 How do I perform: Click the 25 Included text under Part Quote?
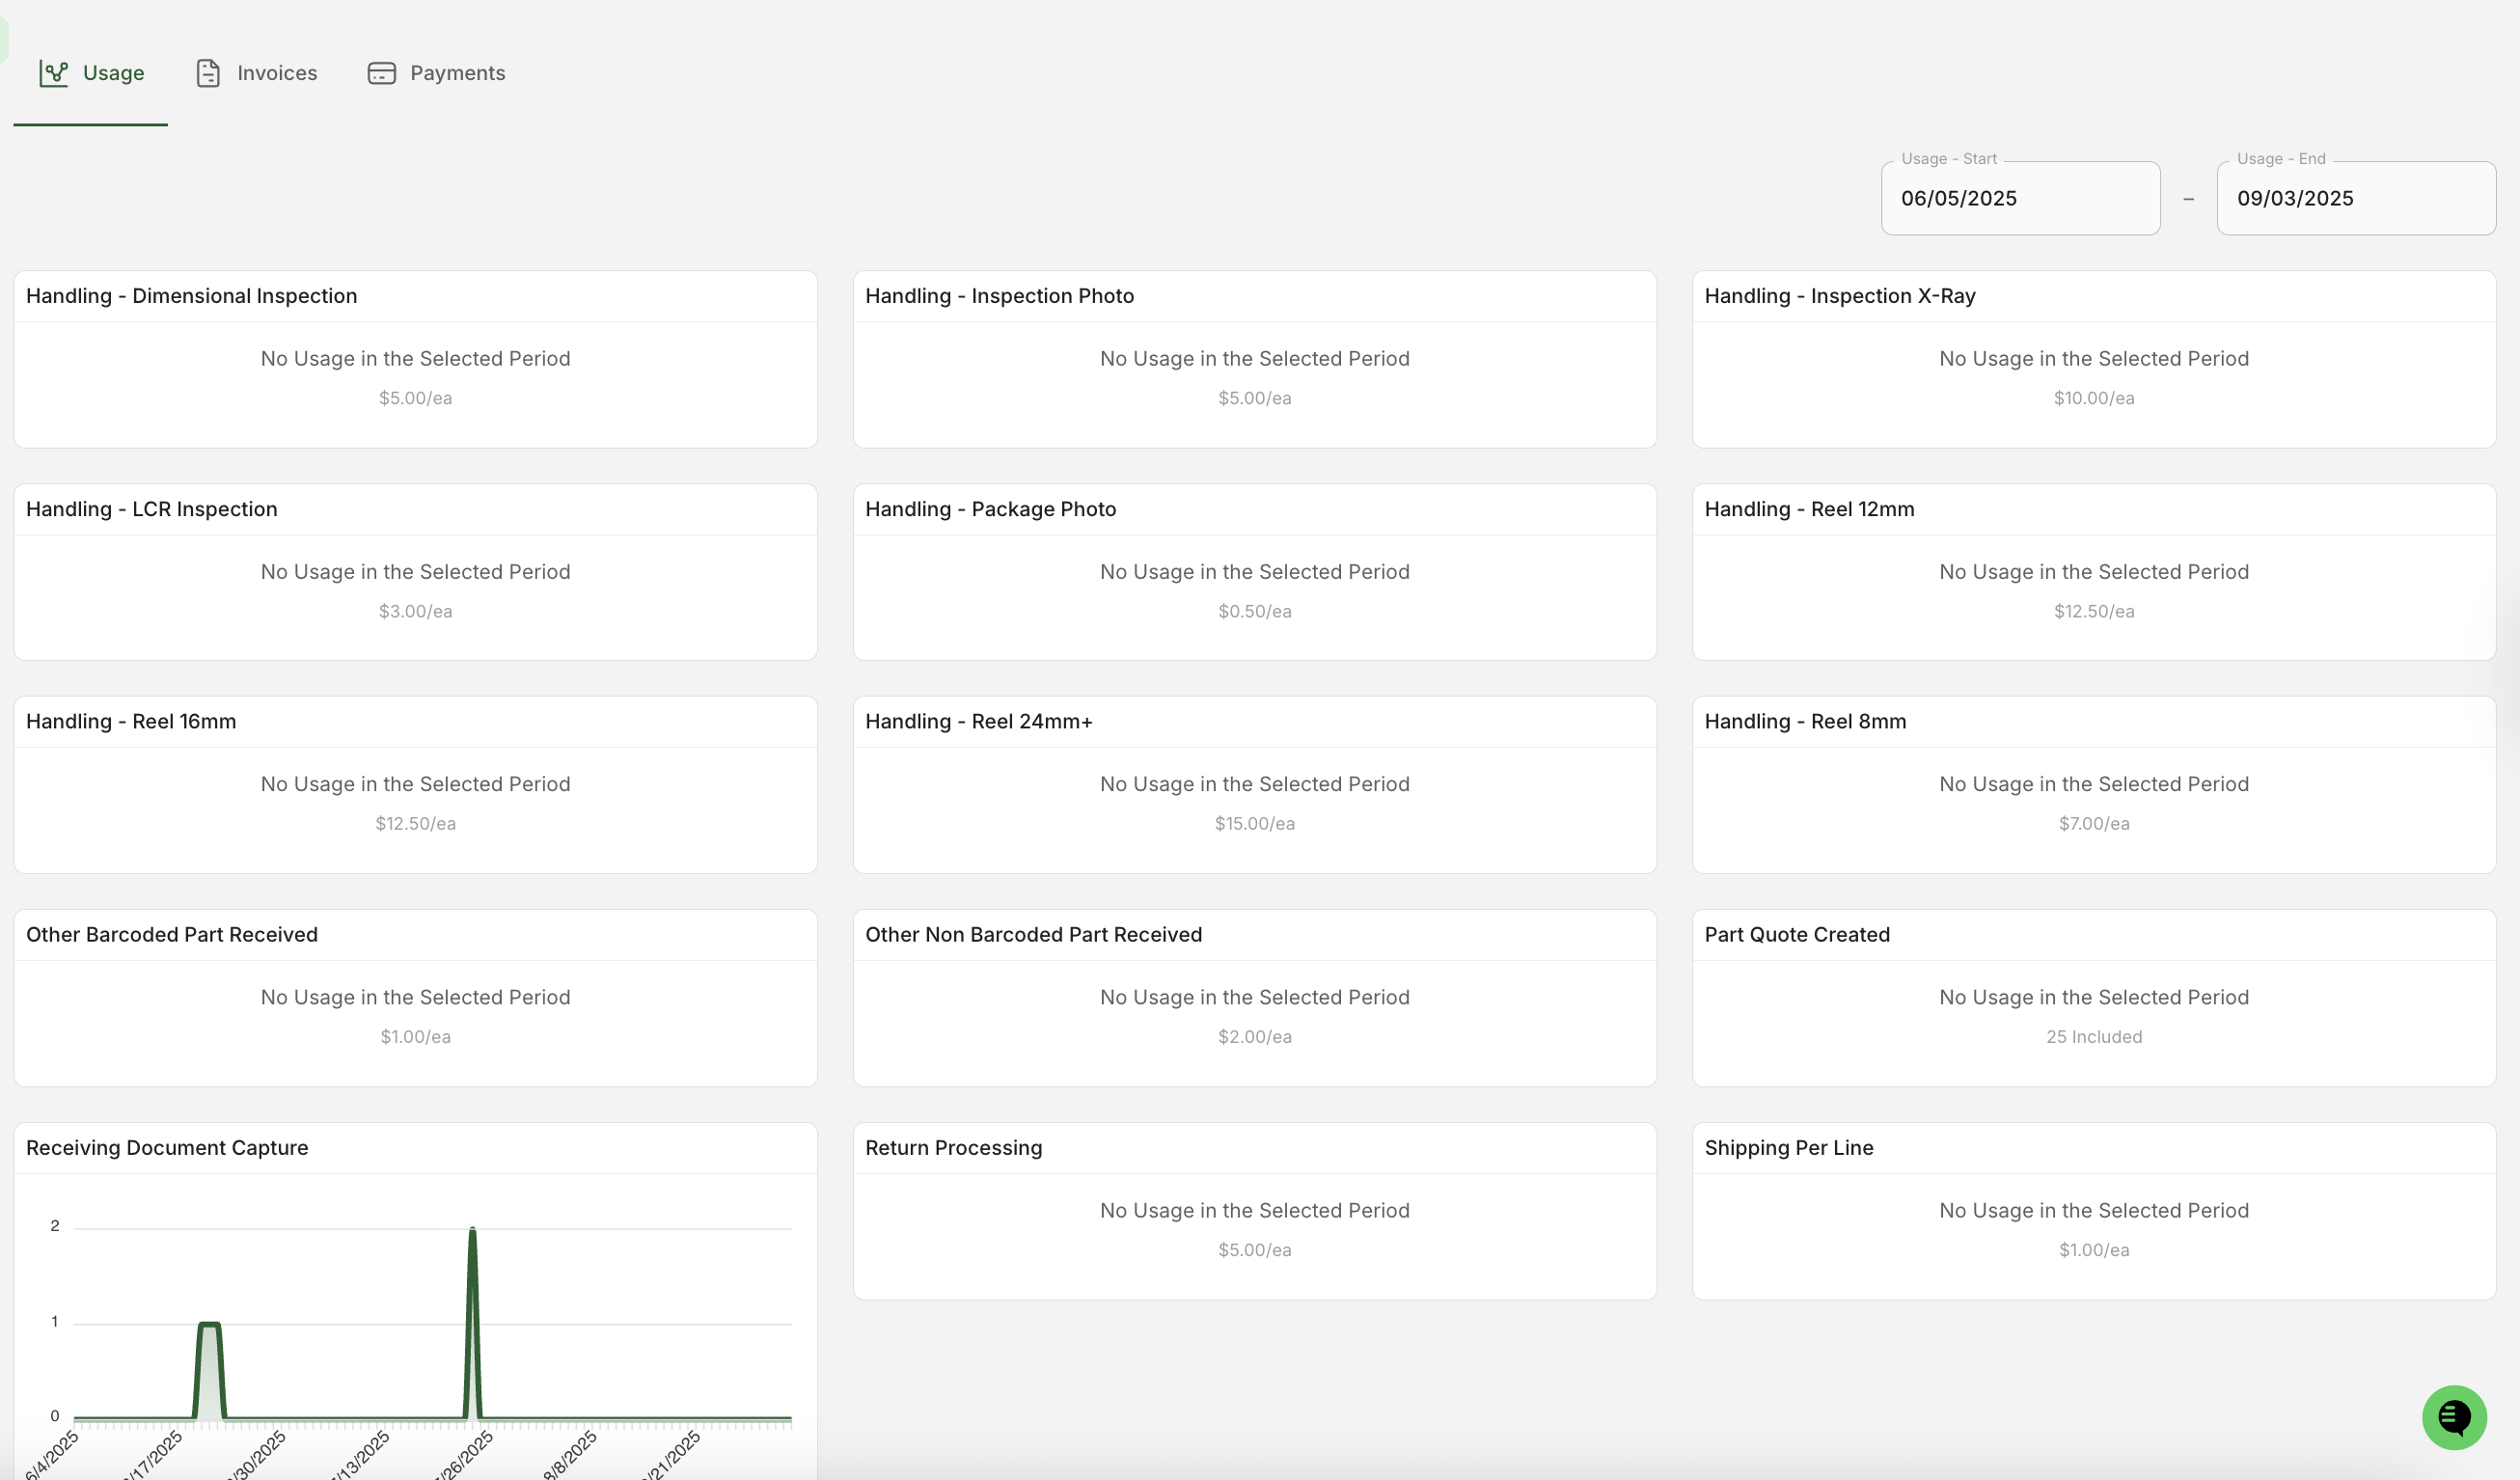click(x=2093, y=1036)
